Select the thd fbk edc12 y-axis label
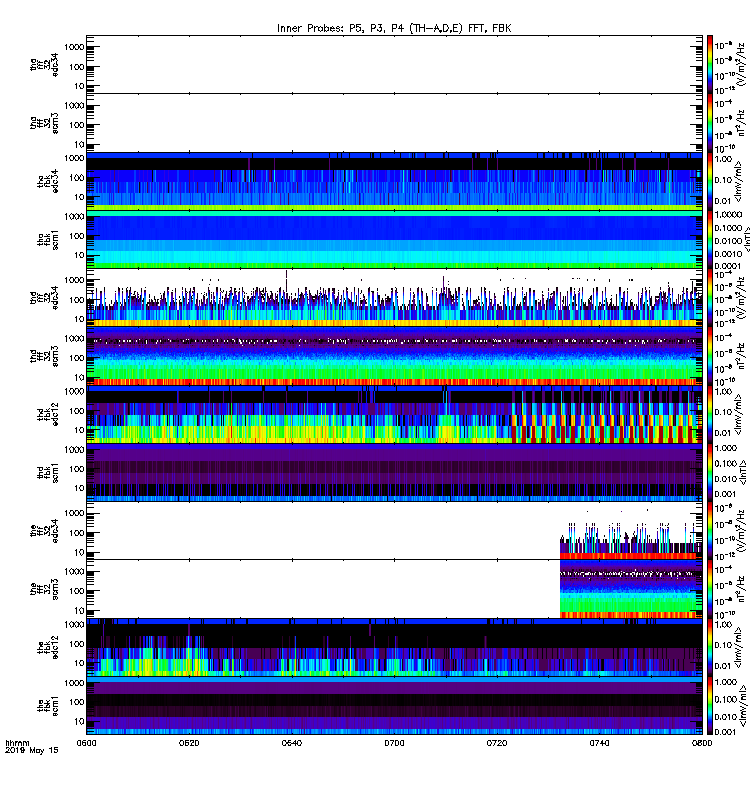The width and height of the screenshot is (750, 800). tap(48, 414)
